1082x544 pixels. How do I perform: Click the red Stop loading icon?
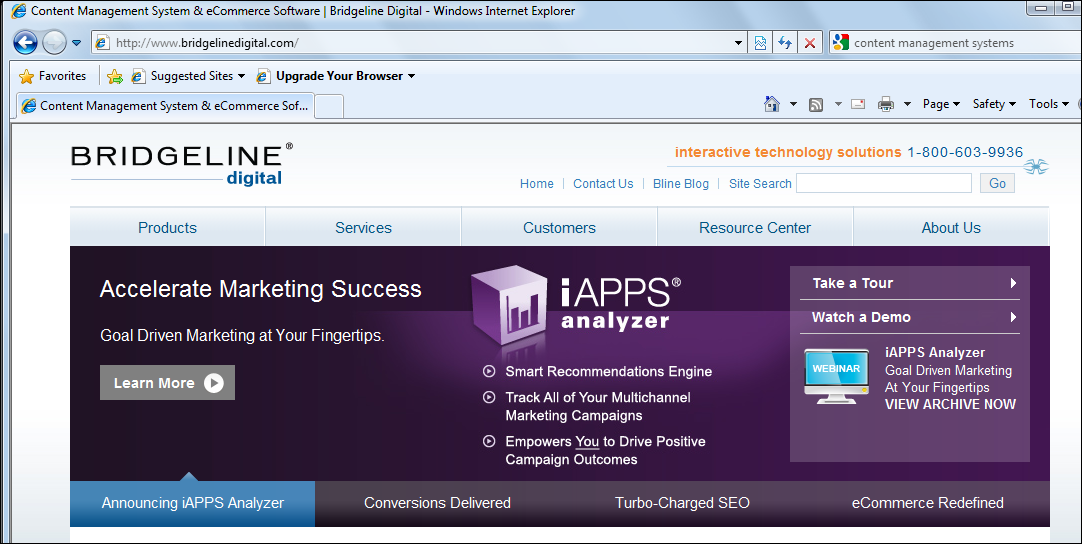click(x=810, y=43)
